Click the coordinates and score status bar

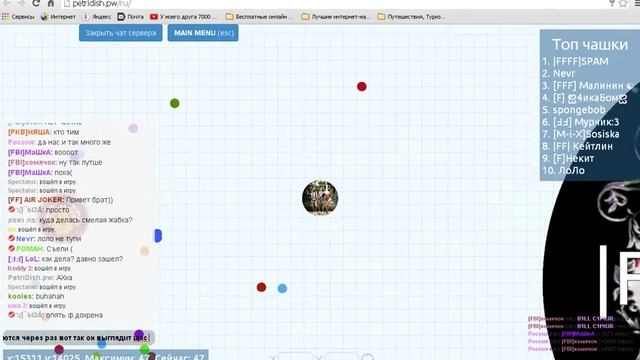point(106,355)
